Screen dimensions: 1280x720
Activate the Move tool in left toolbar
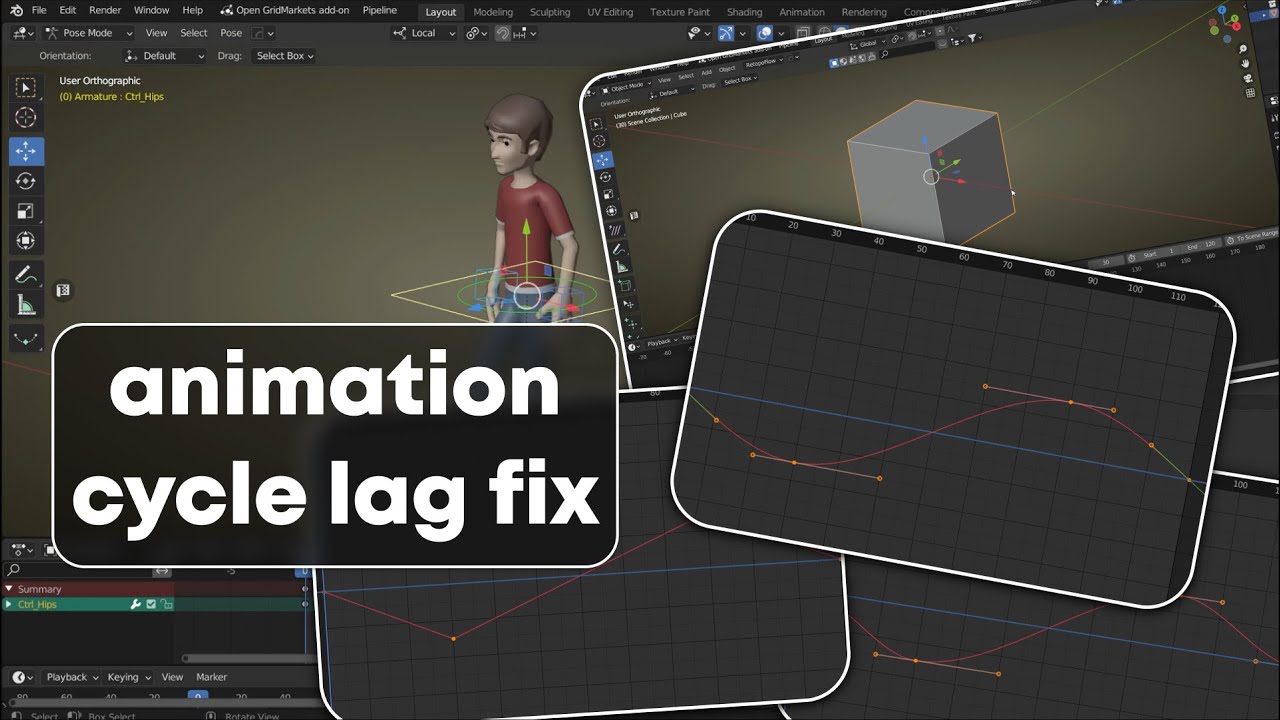(x=26, y=151)
